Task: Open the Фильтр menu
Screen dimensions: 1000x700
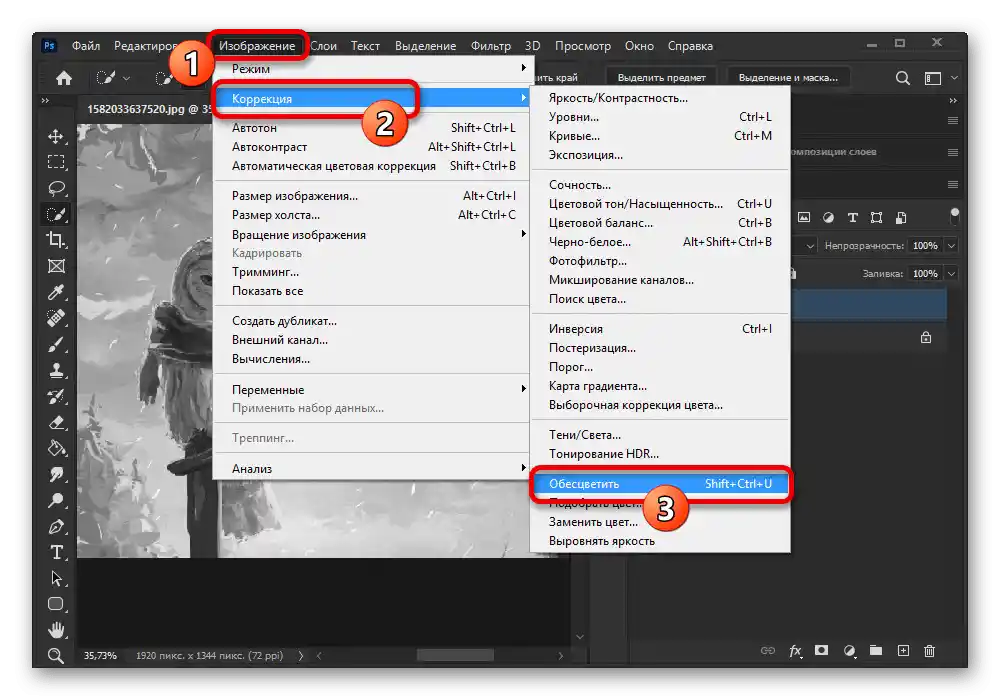Action: pos(489,45)
